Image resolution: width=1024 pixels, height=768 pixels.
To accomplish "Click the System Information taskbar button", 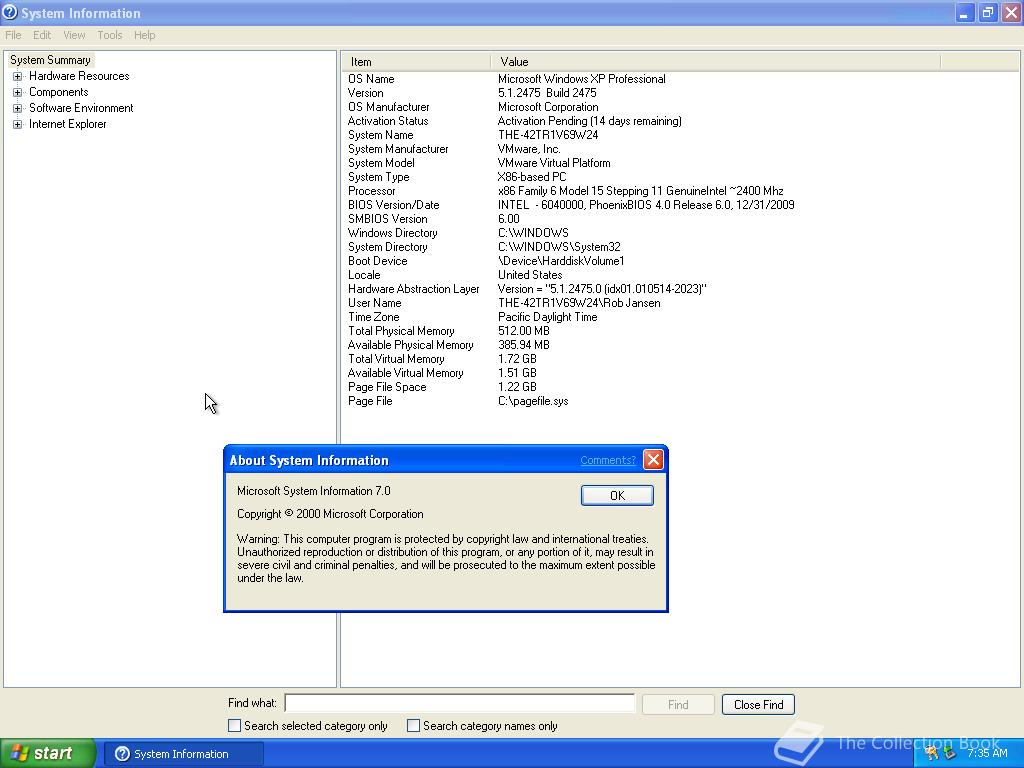I will 184,754.
